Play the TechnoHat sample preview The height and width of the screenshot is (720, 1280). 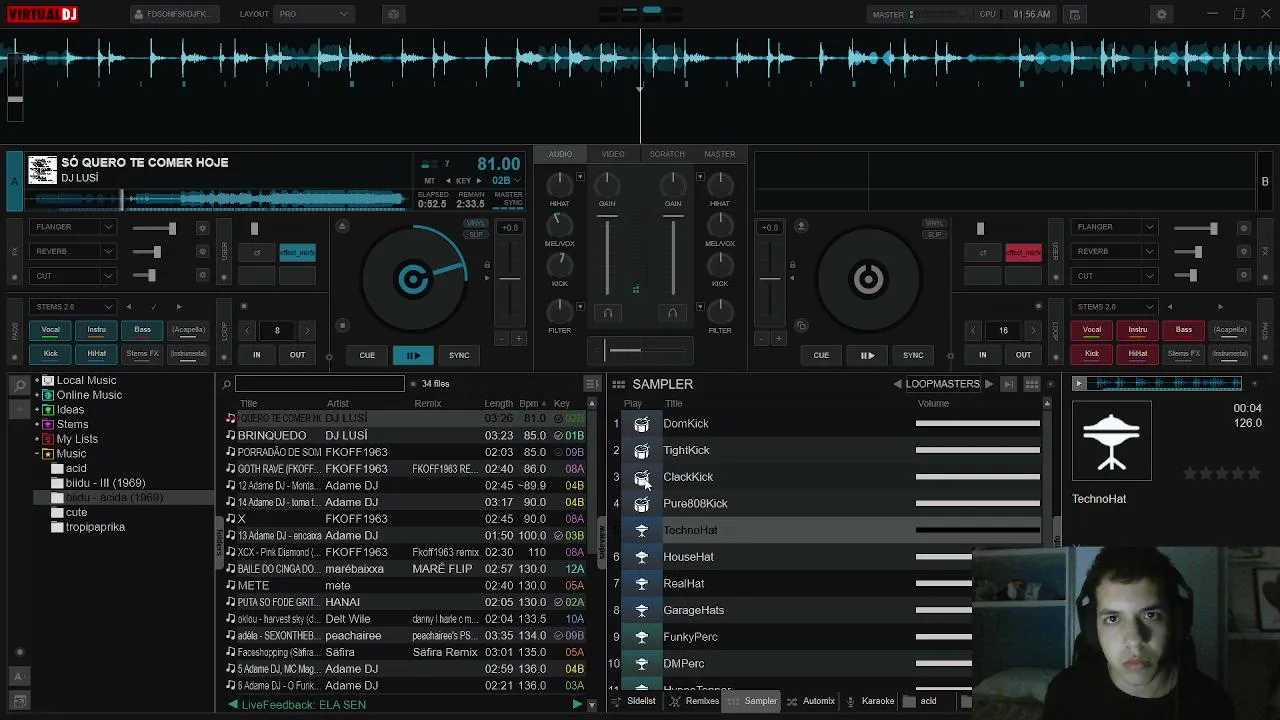point(1078,384)
